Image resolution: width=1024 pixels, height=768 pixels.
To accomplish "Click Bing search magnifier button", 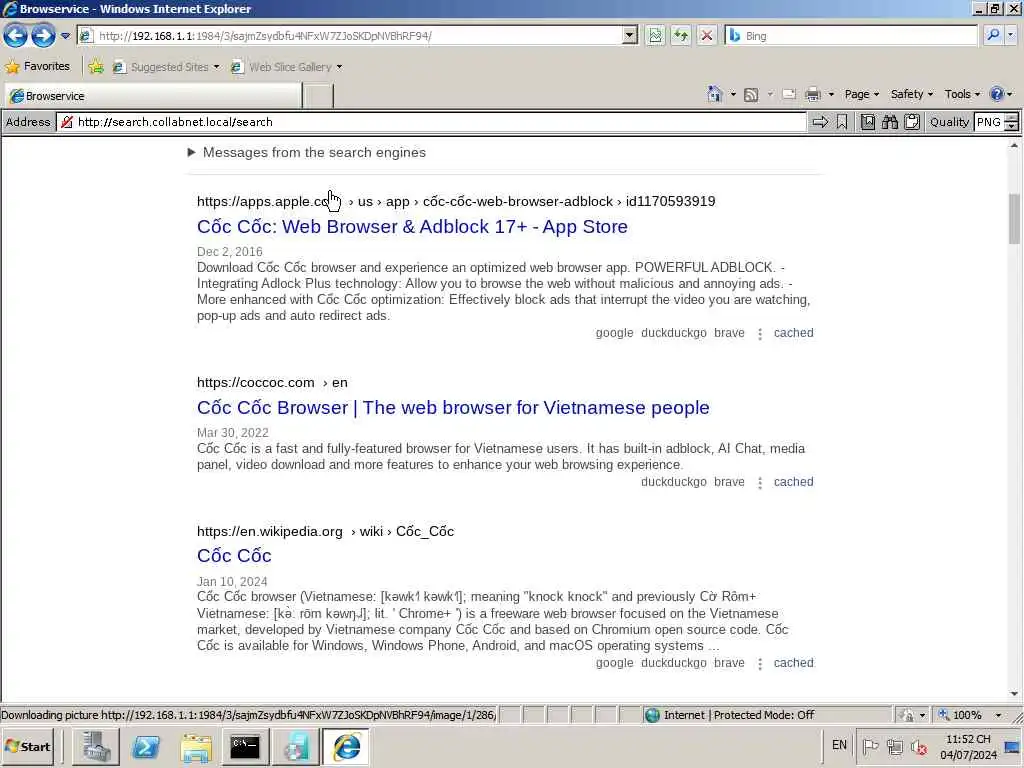I will tap(993, 35).
